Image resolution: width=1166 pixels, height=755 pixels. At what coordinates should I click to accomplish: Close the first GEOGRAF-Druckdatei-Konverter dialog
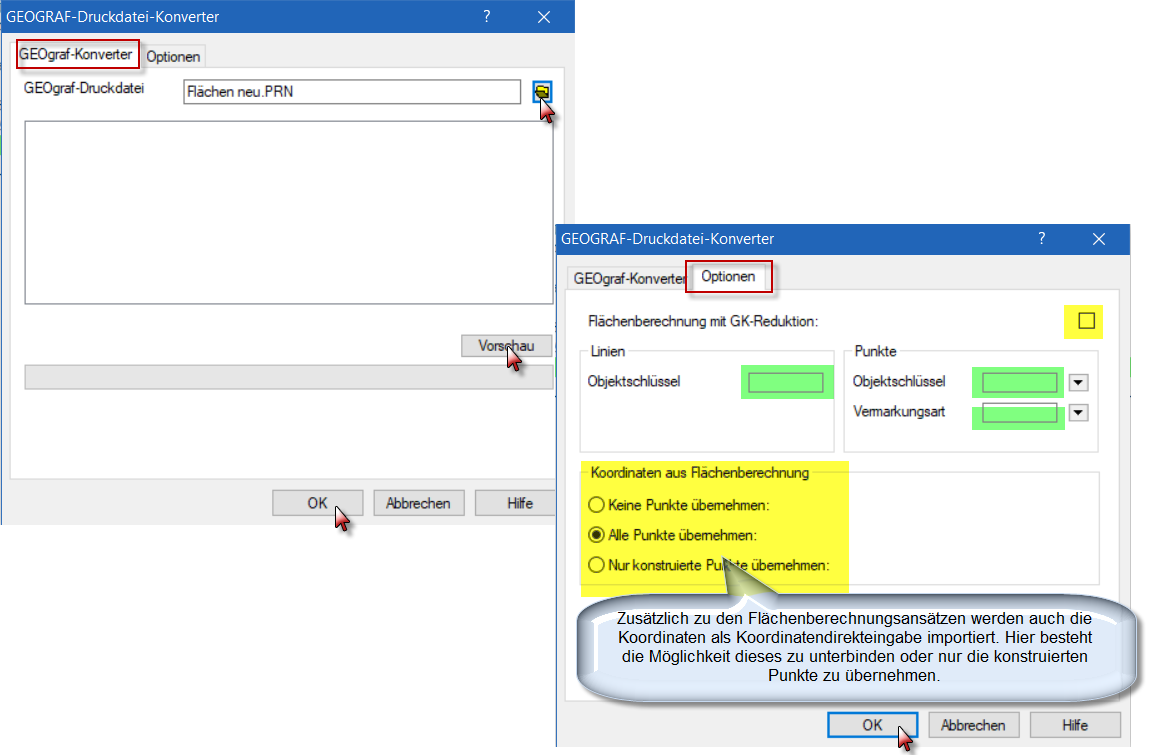(x=545, y=16)
